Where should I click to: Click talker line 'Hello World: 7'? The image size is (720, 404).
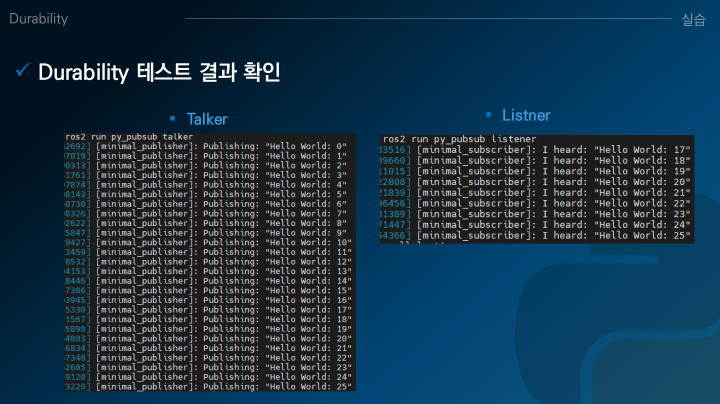click(x=206, y=214)
